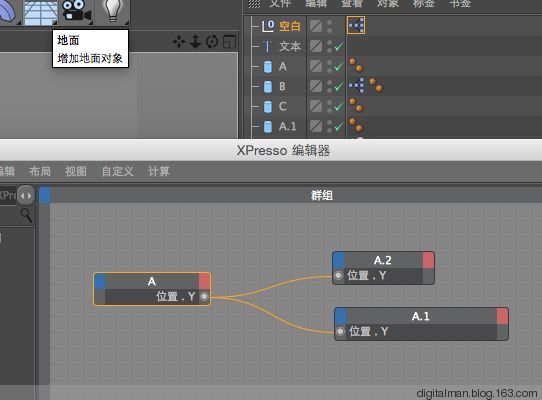Viewport: 542px width, 400px height.
Task: Click the text object icon beside 文本
Action: point(267,46)
